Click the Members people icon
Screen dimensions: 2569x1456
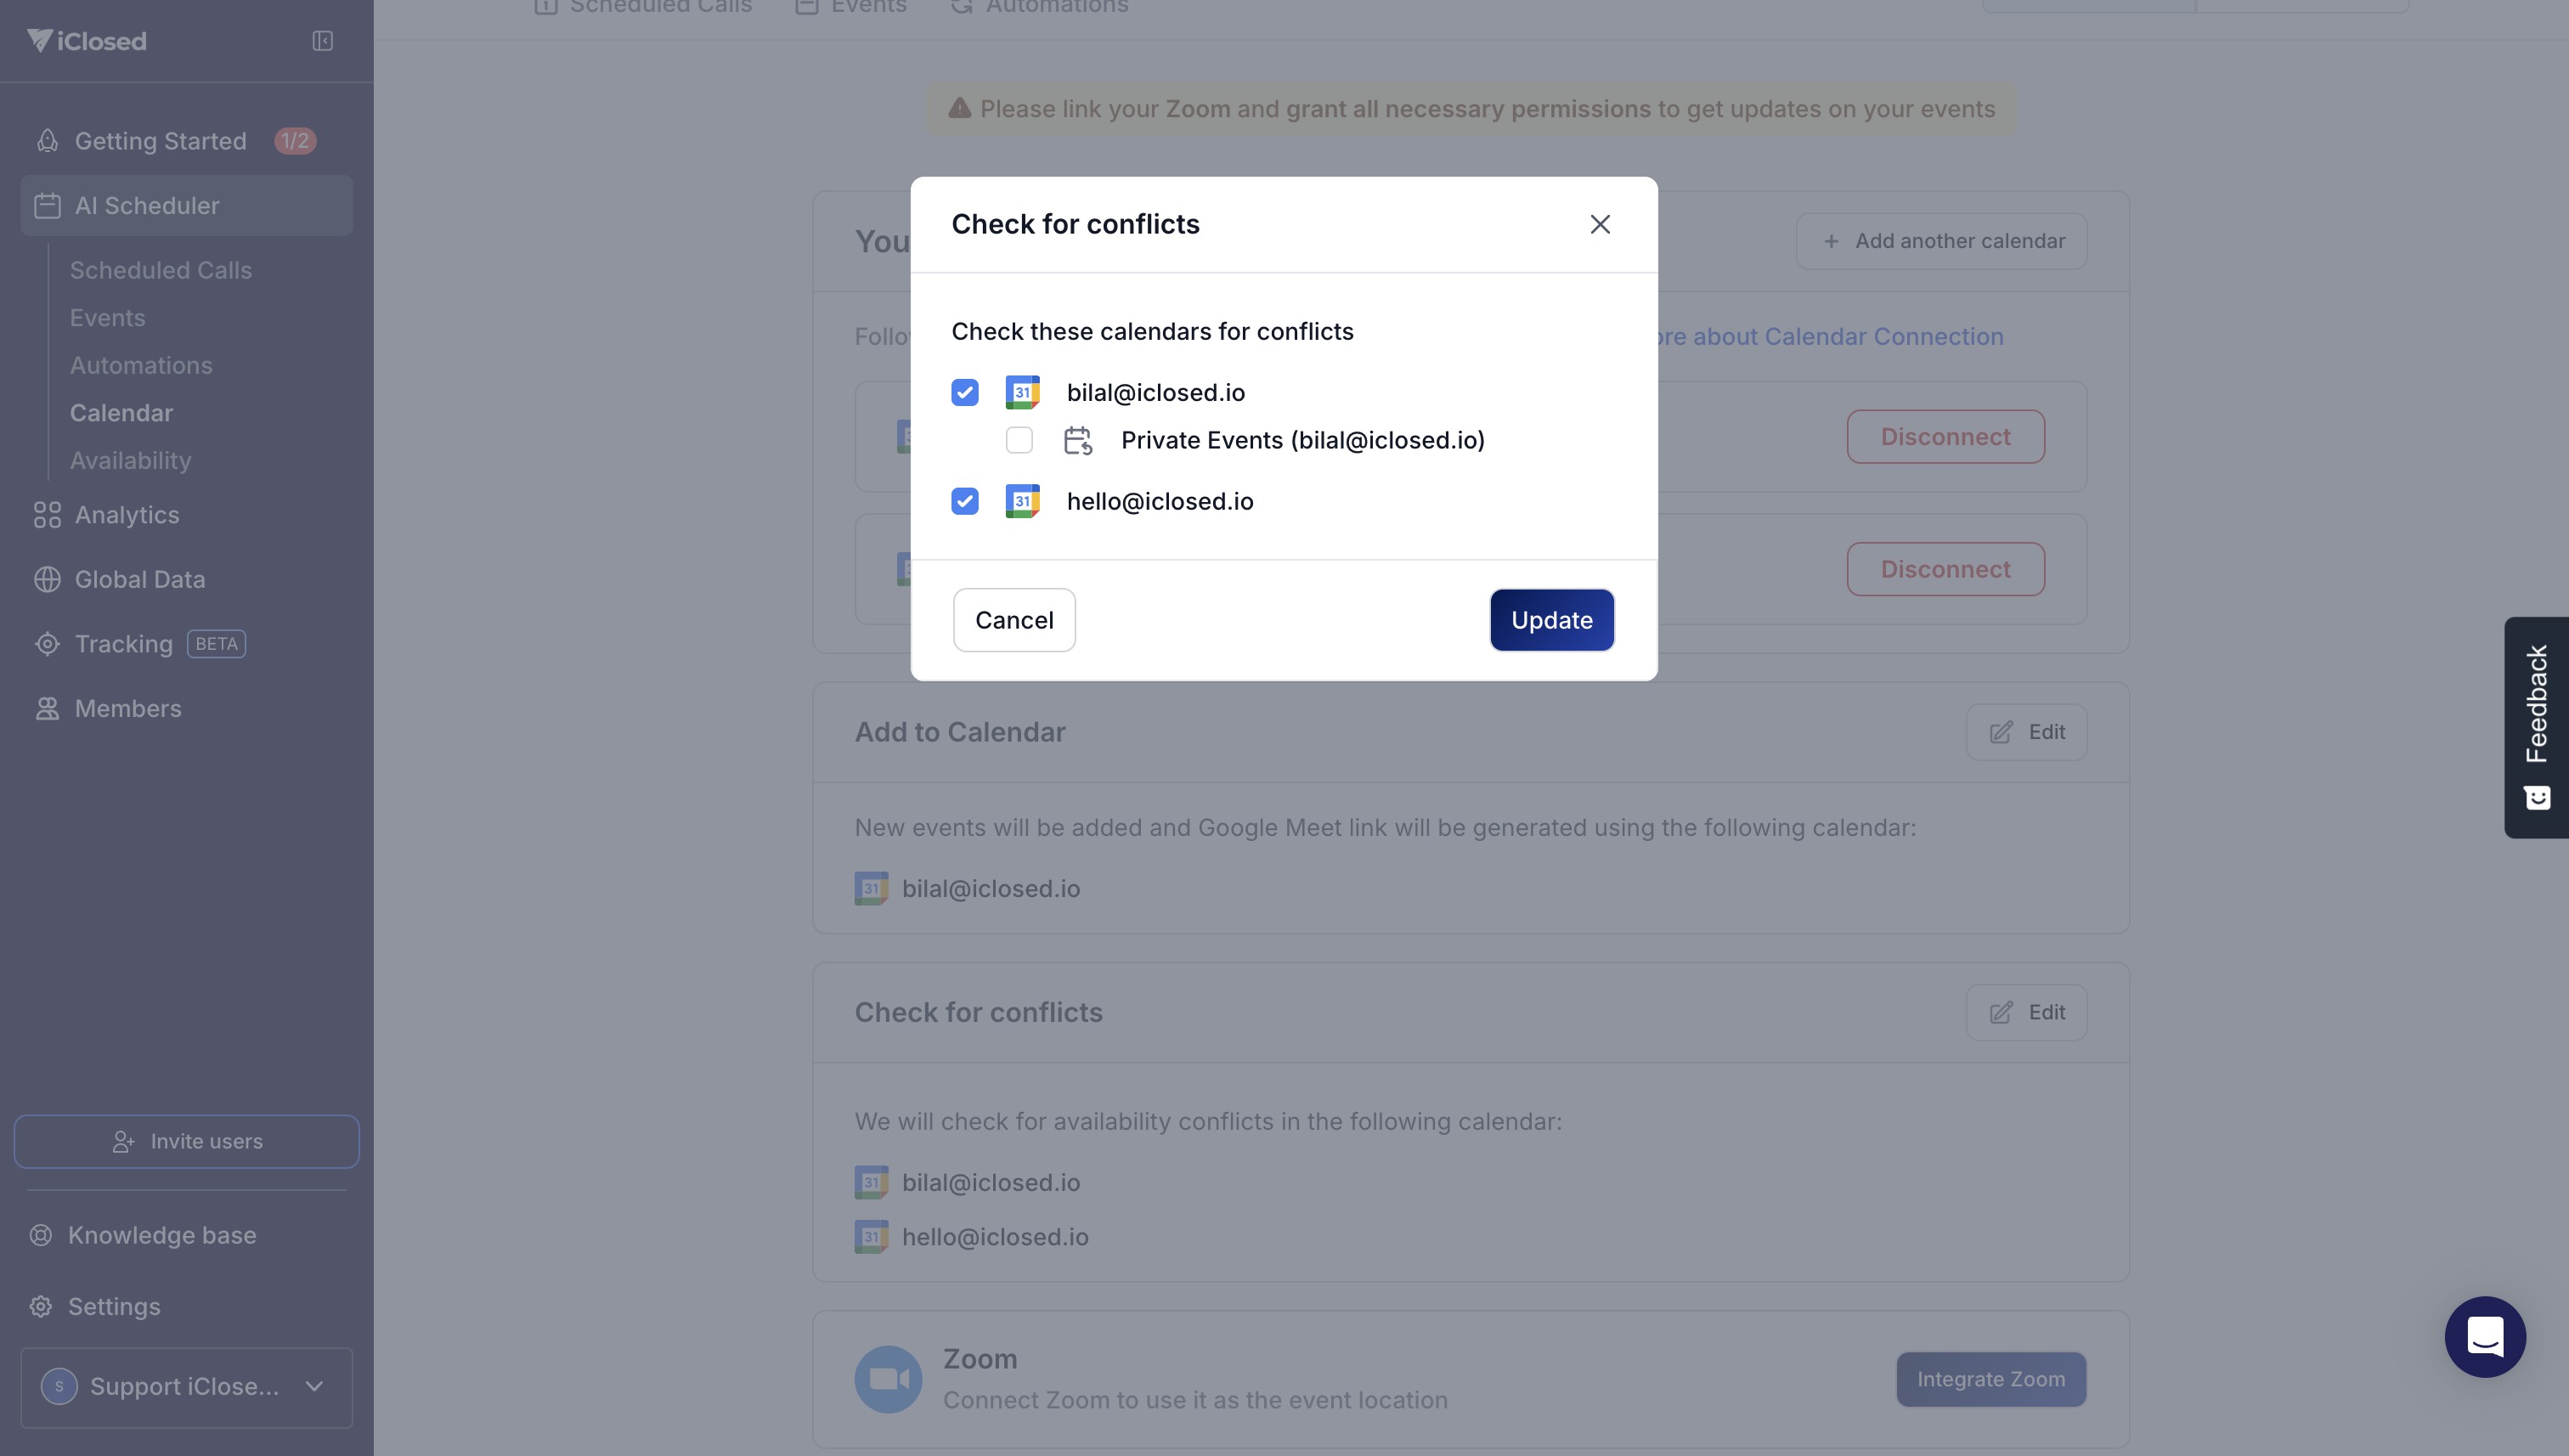coord(47,709)
